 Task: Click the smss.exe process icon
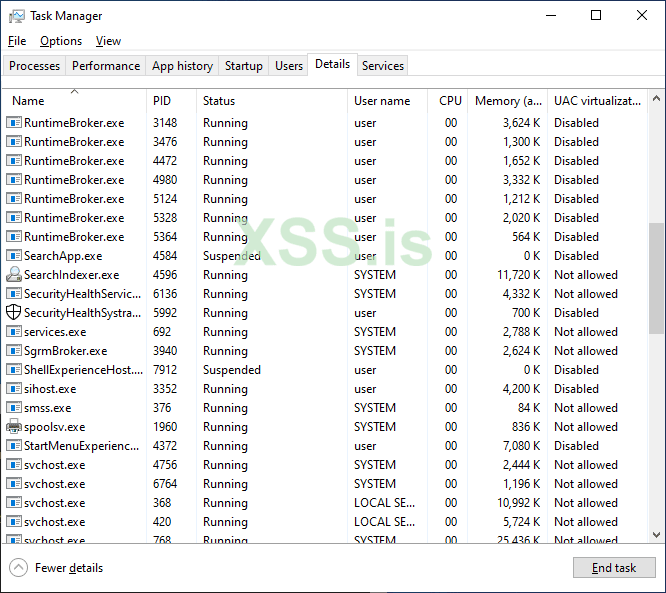[x=14, y=408]
